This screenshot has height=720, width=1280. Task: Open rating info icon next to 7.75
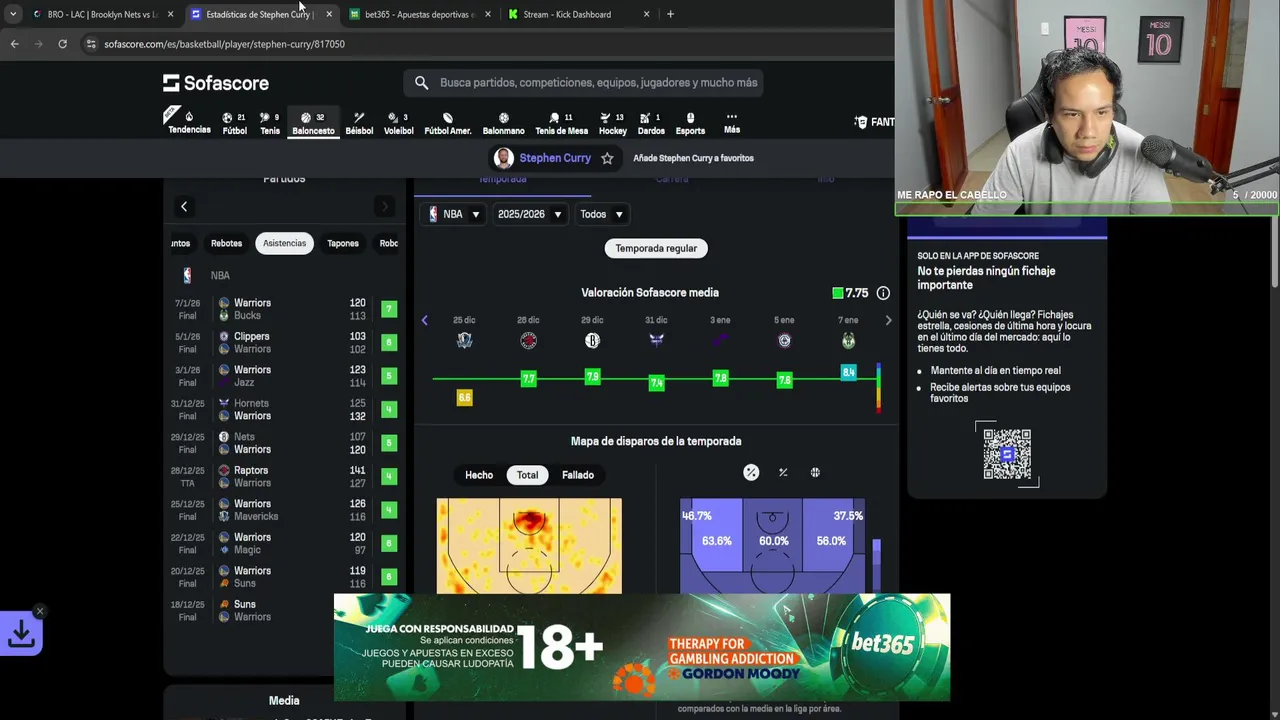coord(883,293)
